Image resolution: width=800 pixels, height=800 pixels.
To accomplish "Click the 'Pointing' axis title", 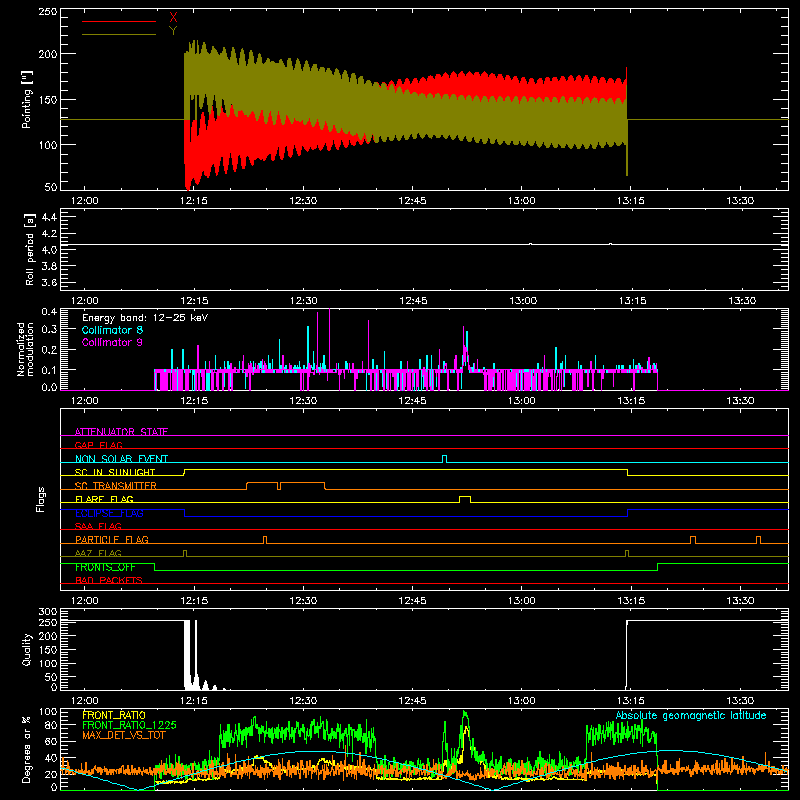I will coord(27,99).
